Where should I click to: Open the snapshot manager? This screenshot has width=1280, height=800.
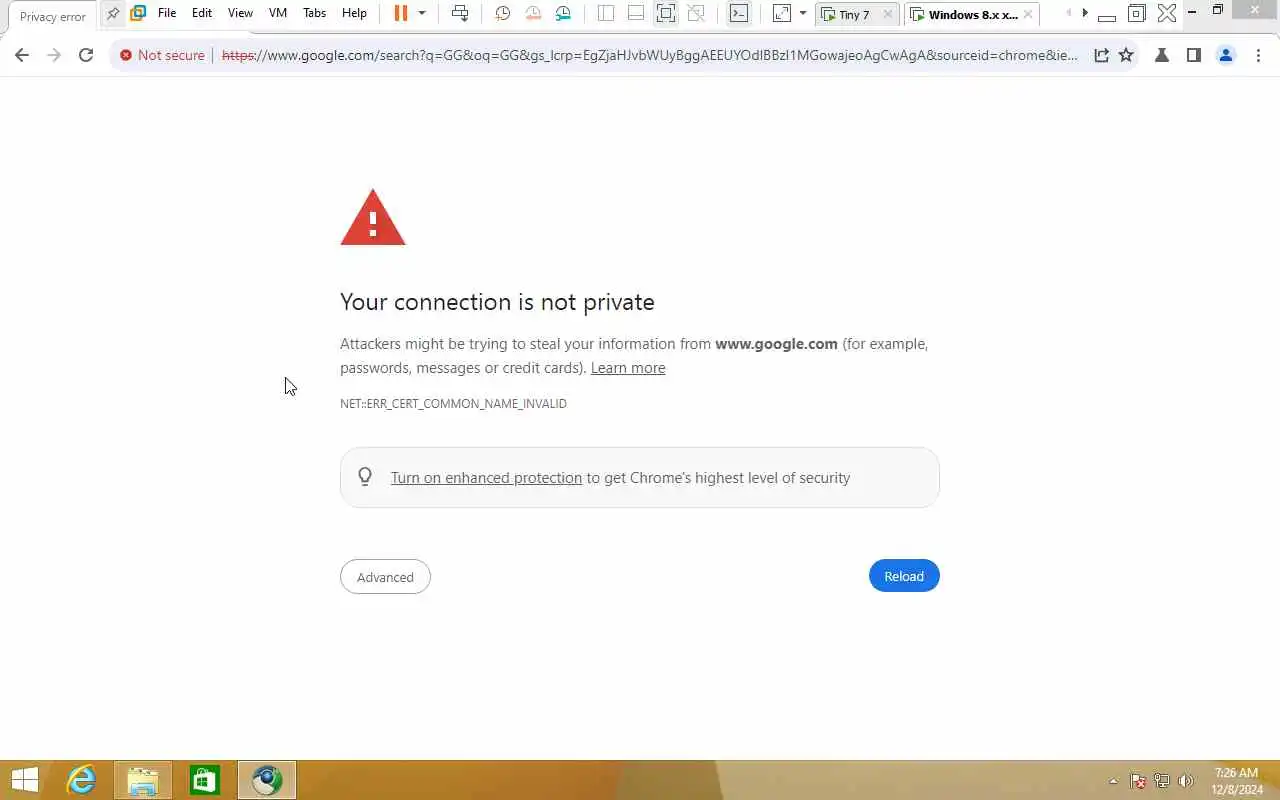pos(564,14)
